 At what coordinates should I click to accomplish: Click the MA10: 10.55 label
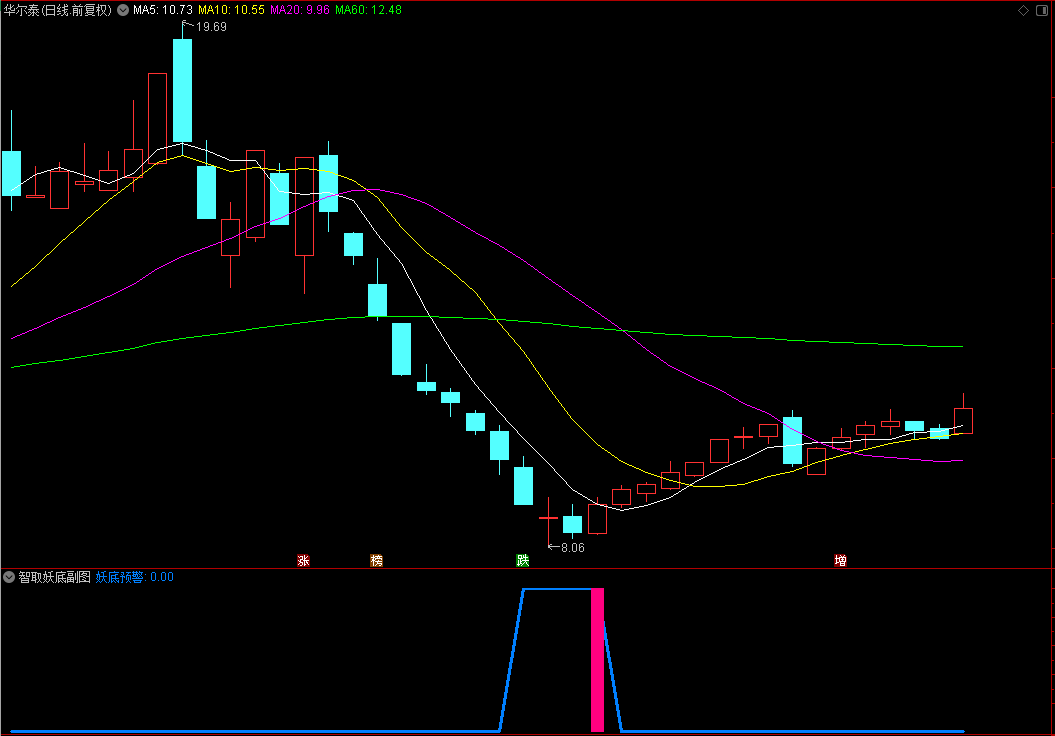pyautogui.click(x=231, y=10)
